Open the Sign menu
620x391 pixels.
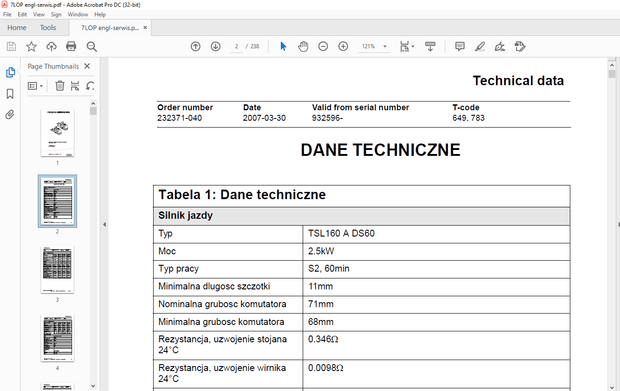[56, 15]
